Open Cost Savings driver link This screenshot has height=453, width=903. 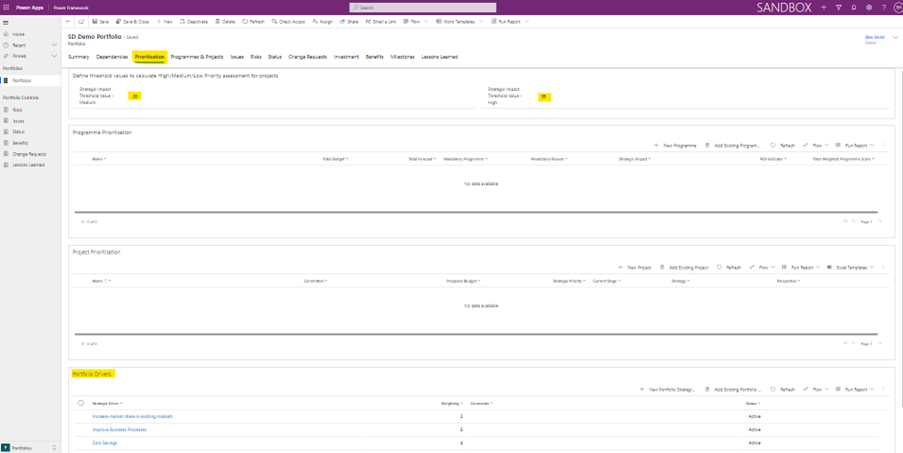pos(105,443)
